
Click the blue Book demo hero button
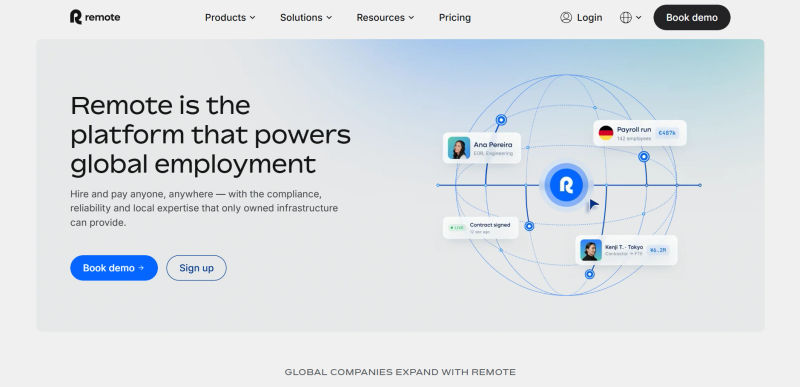(x=114, y=268)
